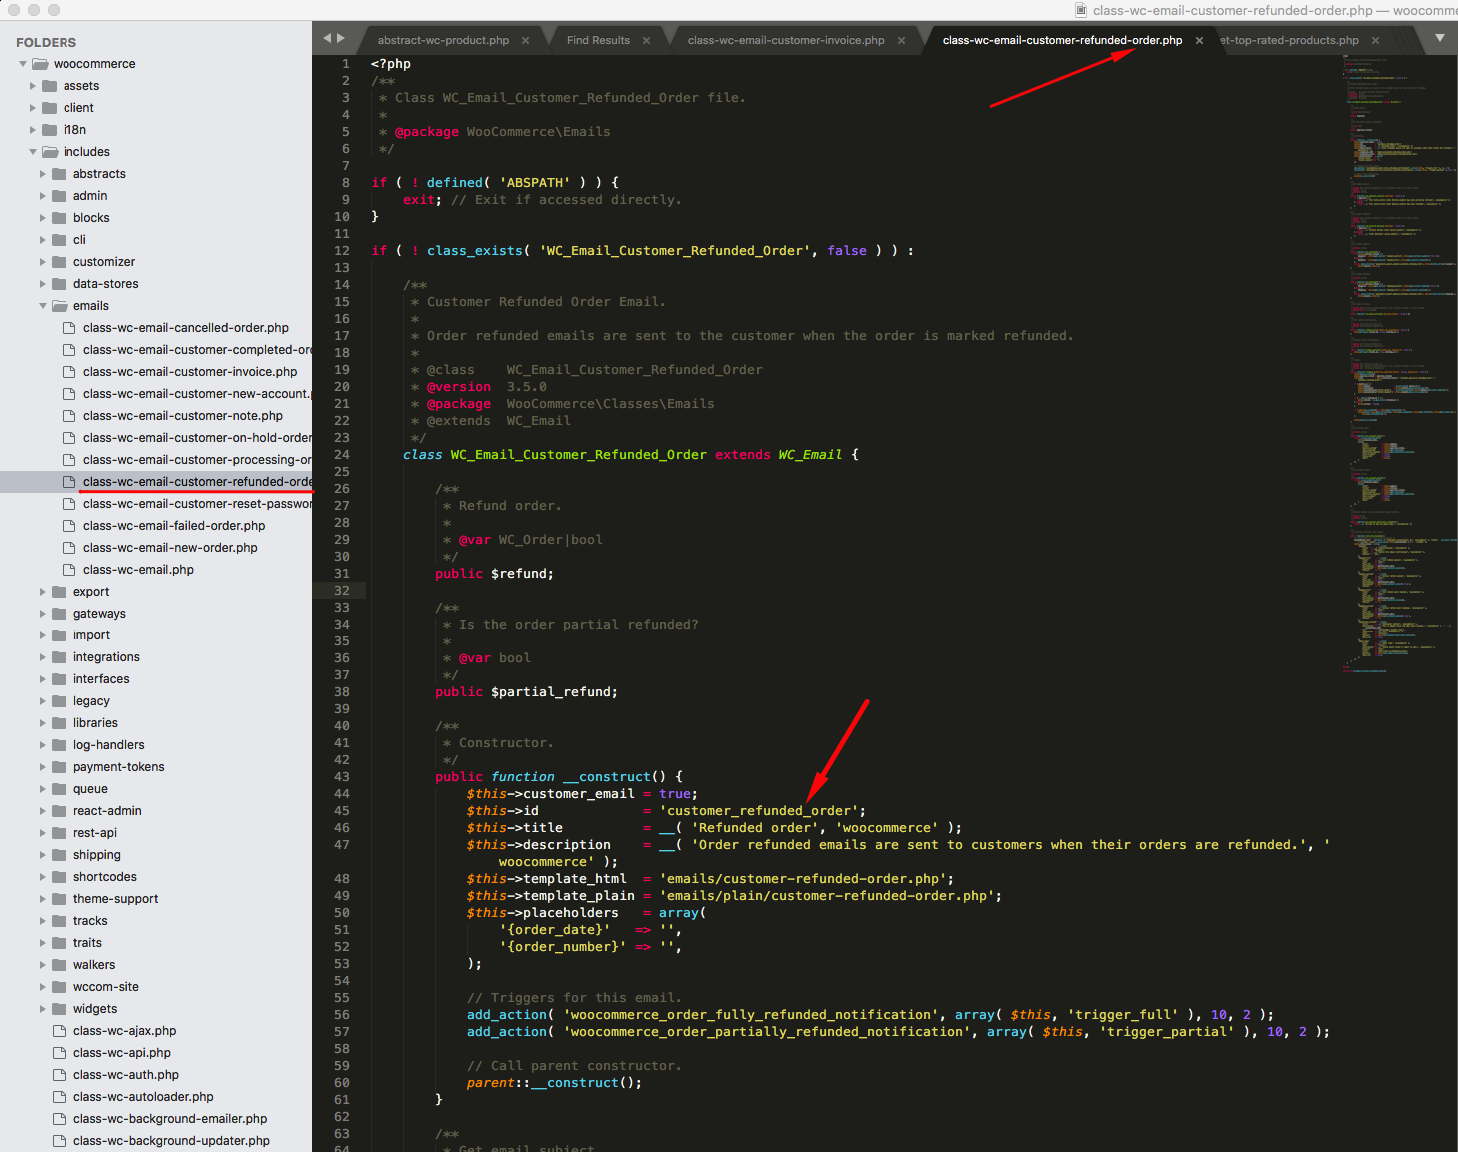Select the shortcodes folder
1458x1152 pixels.
pyautogui.click(x=105, y=877)
